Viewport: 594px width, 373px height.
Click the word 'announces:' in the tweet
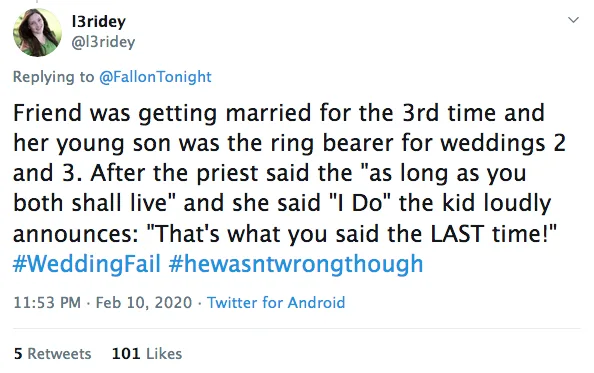click(x=76, y=234)
